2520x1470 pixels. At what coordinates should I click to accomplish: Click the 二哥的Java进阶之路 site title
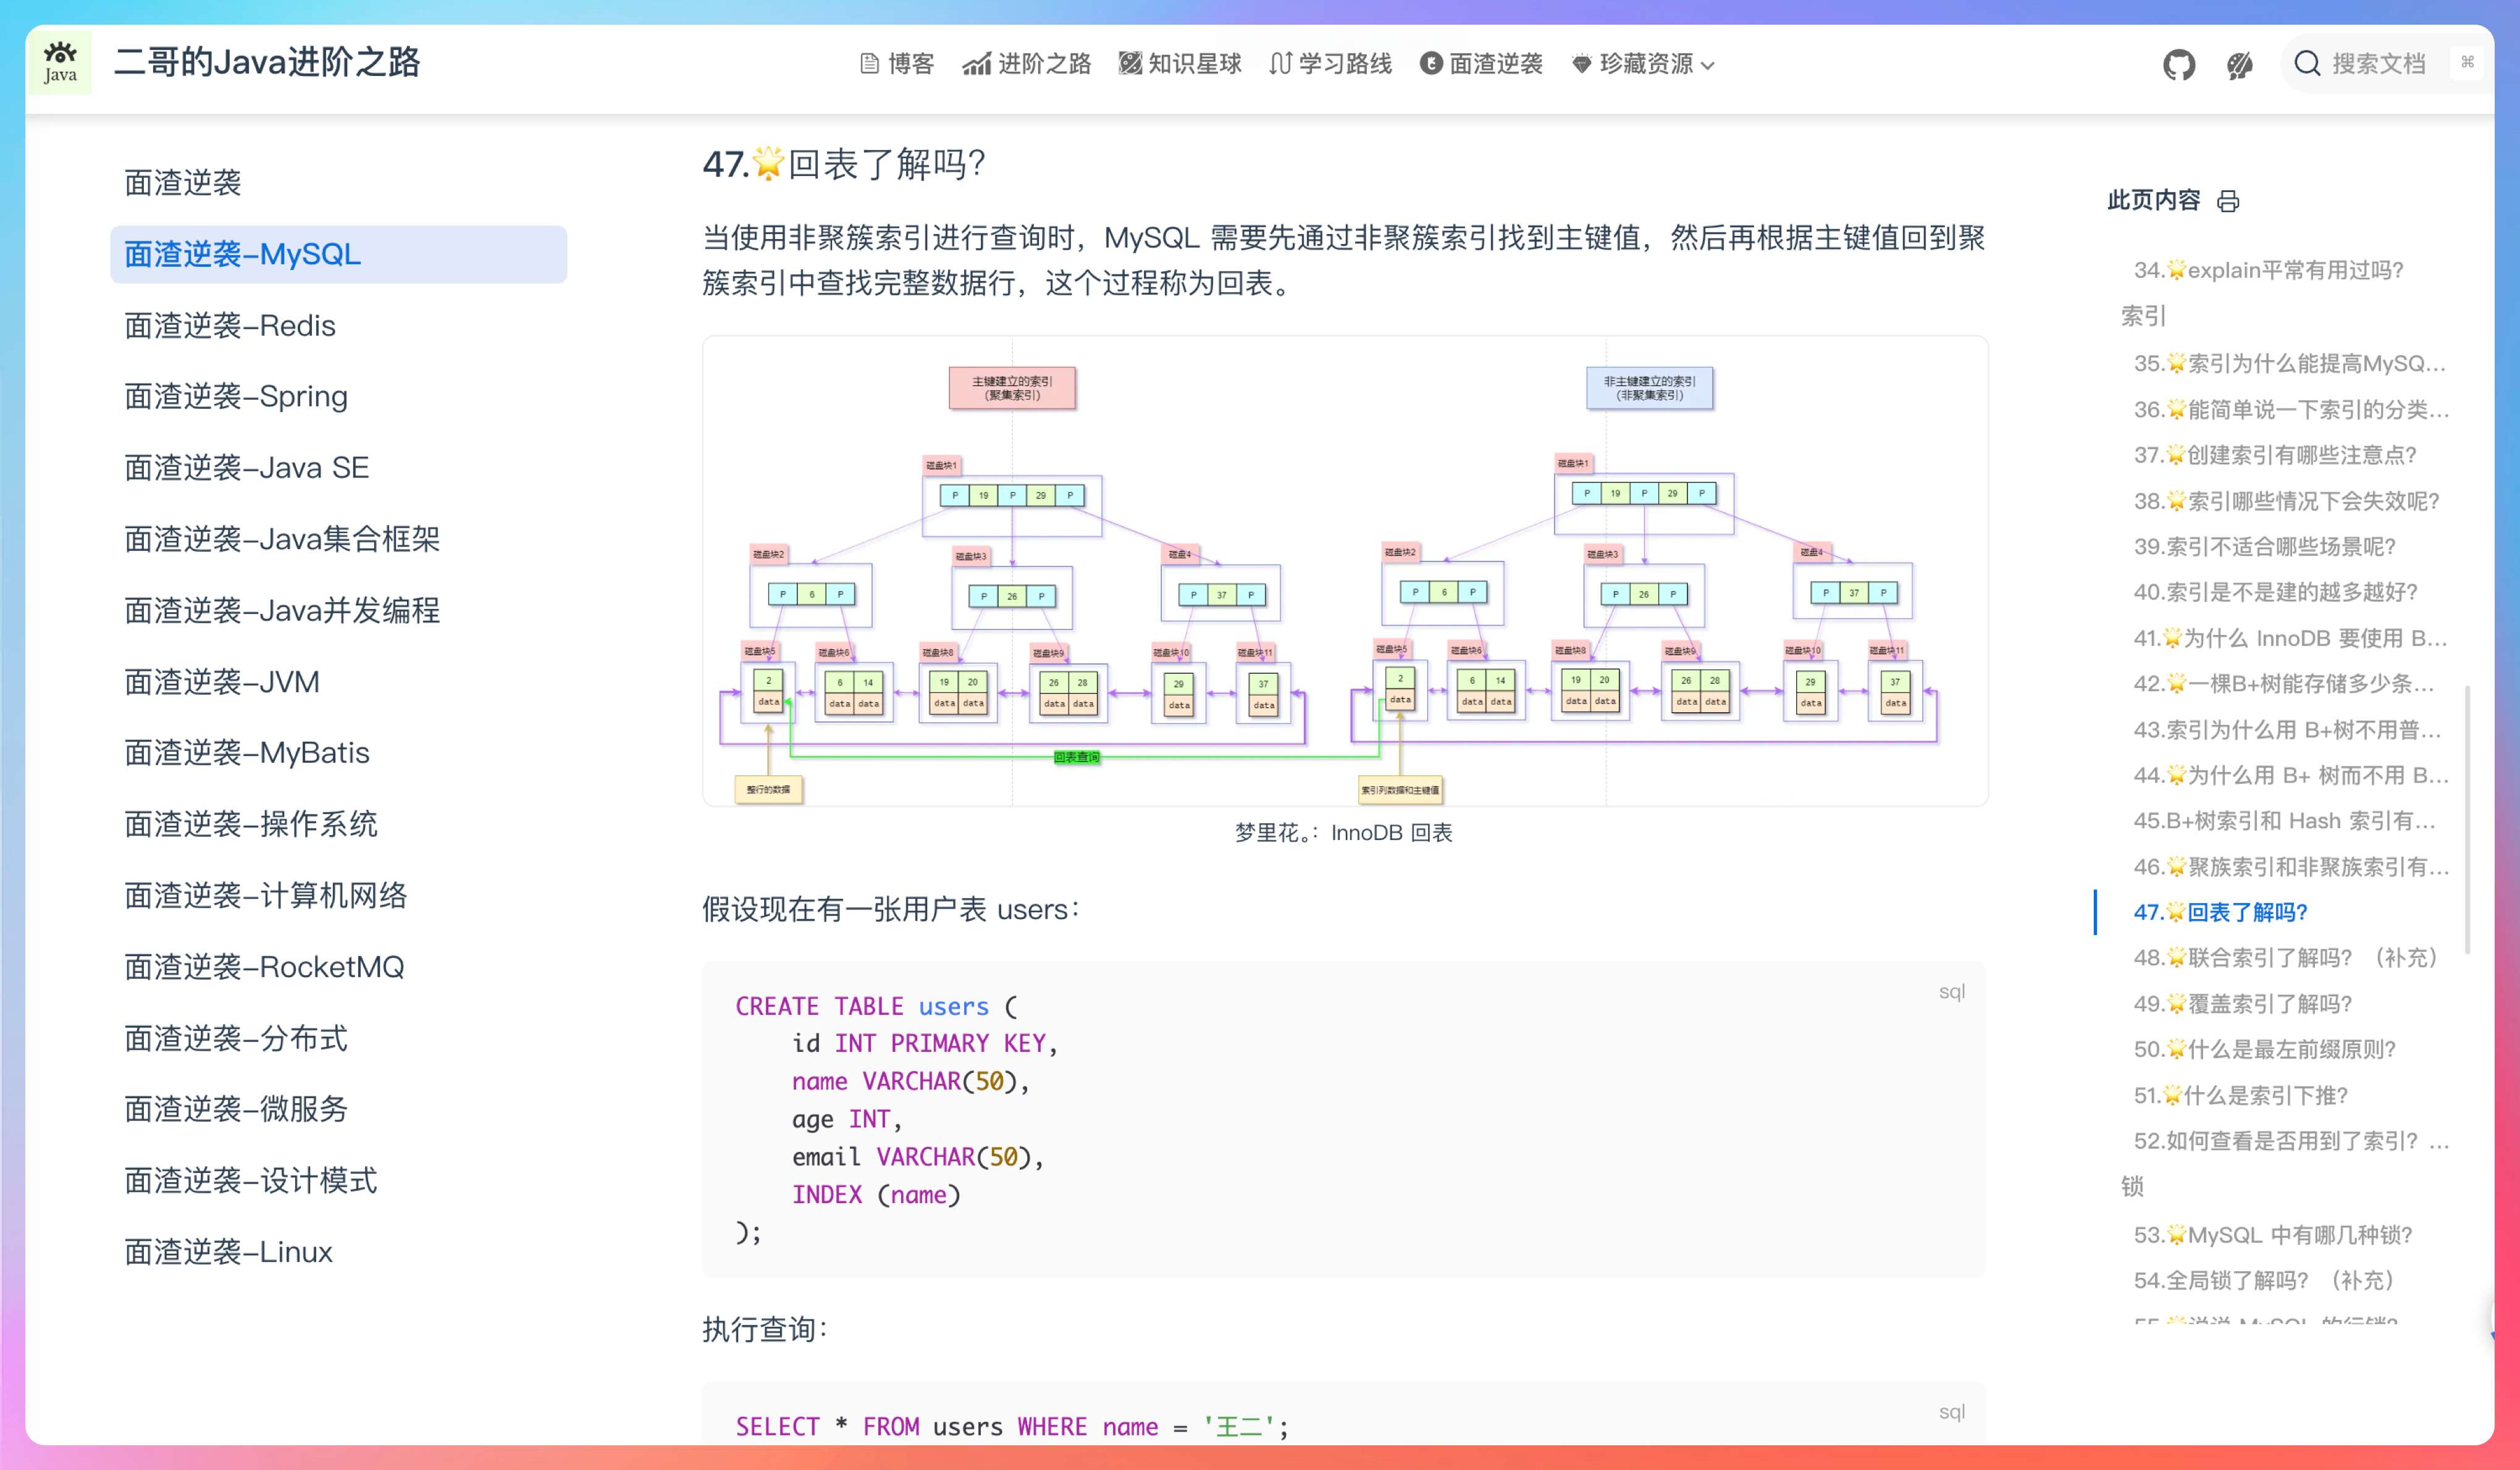pyautogui.click(x=267, y=62)
